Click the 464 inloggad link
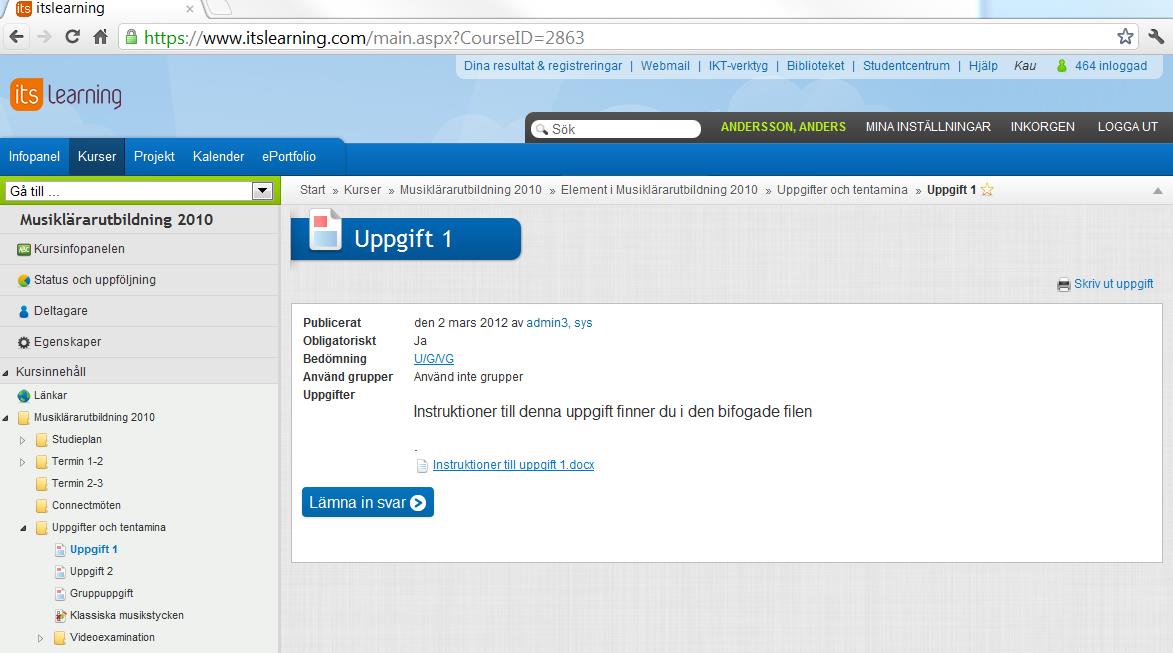 coord(1111,66)
